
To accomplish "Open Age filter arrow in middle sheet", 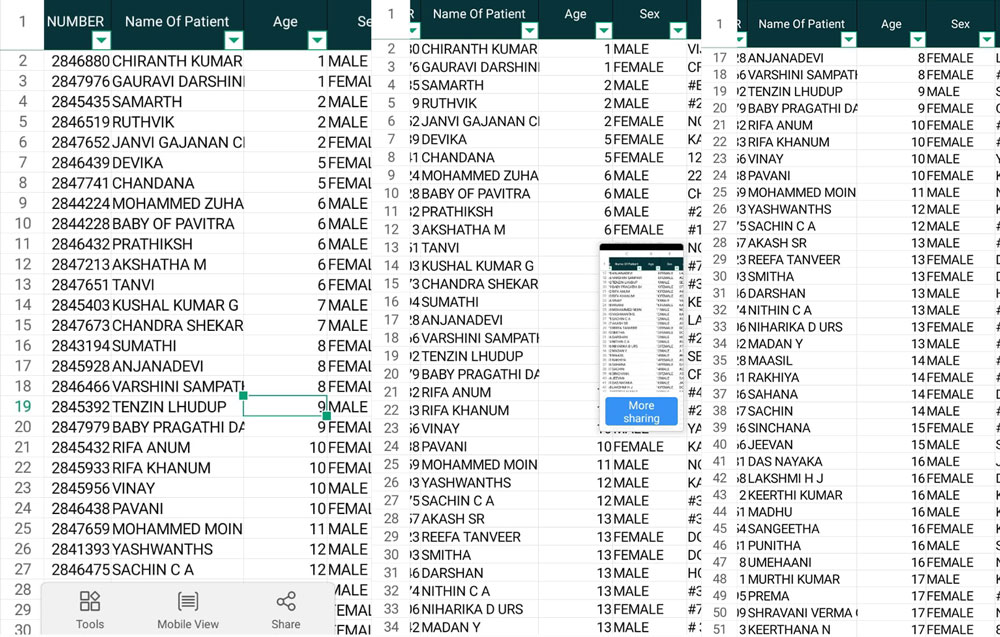I will tap(603, 30).
